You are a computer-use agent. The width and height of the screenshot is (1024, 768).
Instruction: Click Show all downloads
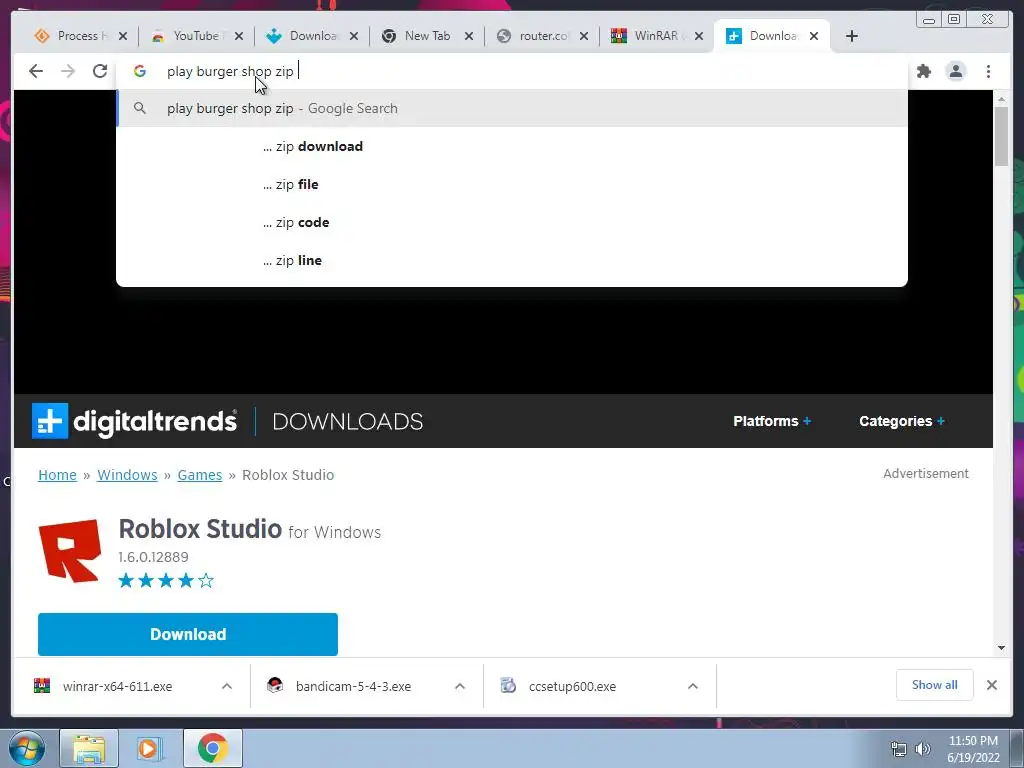pyautogui.click(x=935, y=685)
